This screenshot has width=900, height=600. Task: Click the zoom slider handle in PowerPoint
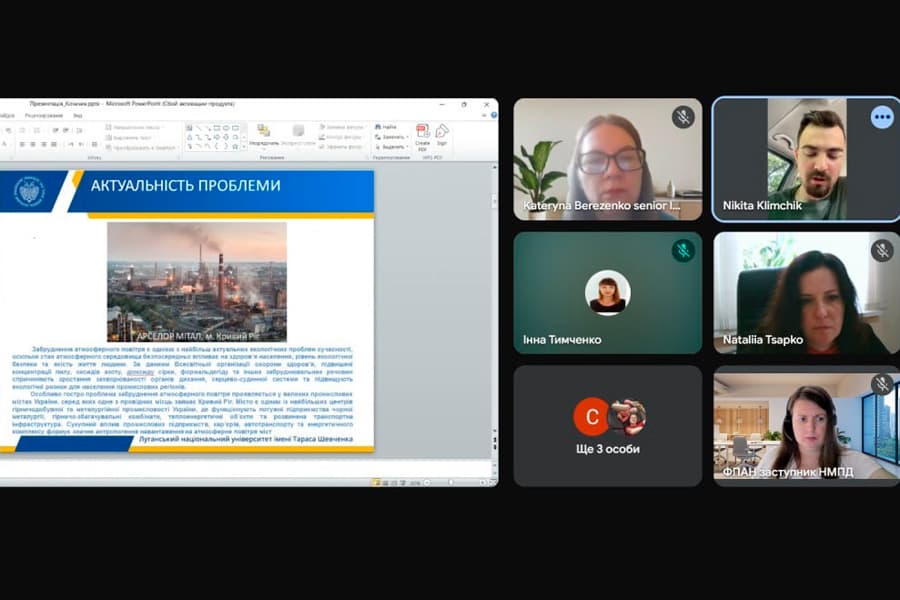coord(451,483)
